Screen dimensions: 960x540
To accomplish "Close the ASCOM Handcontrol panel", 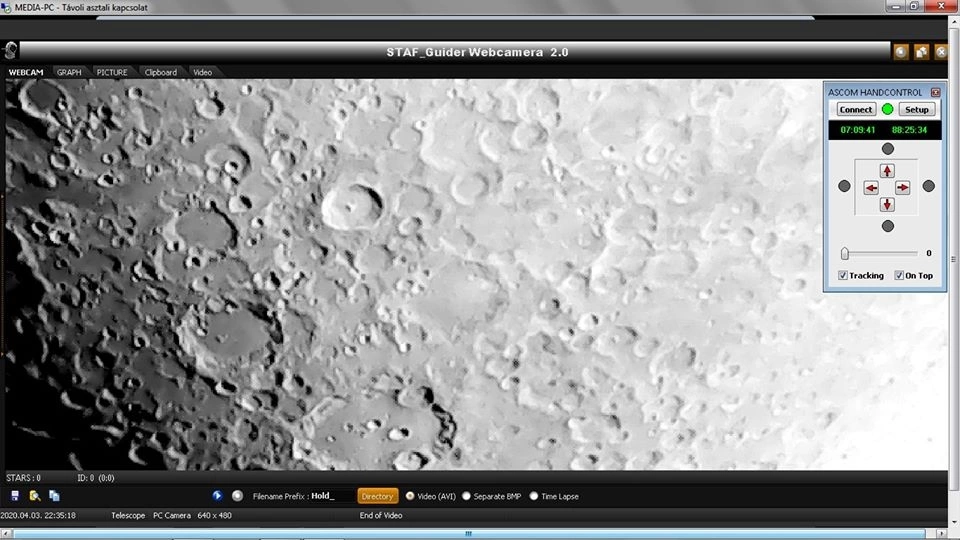I will pos(935,92).
